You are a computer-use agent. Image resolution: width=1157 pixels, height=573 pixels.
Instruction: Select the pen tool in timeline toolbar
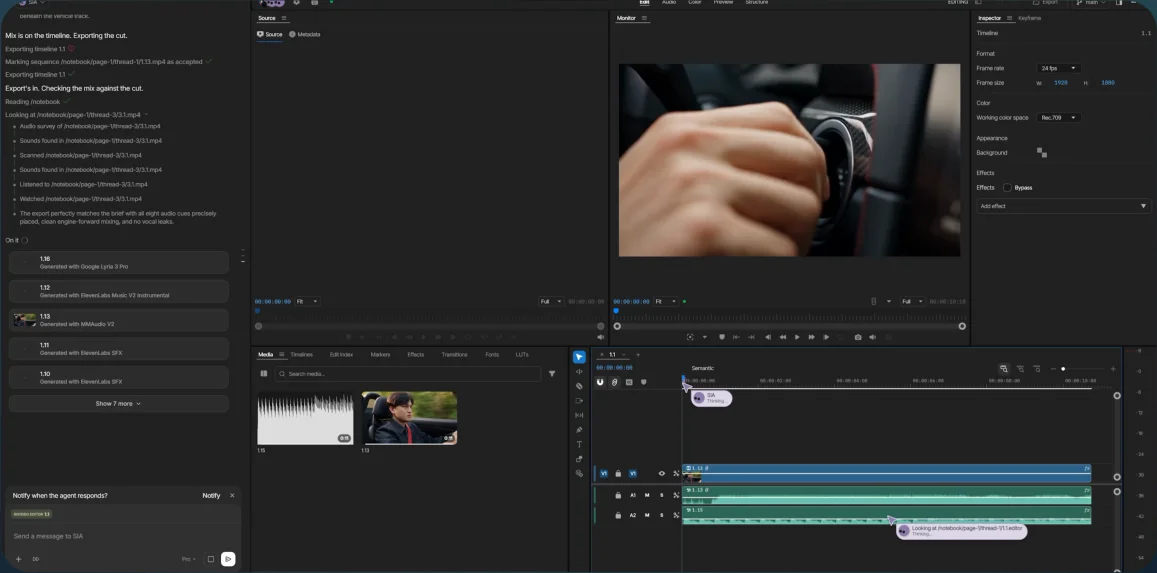coord(579,430)
